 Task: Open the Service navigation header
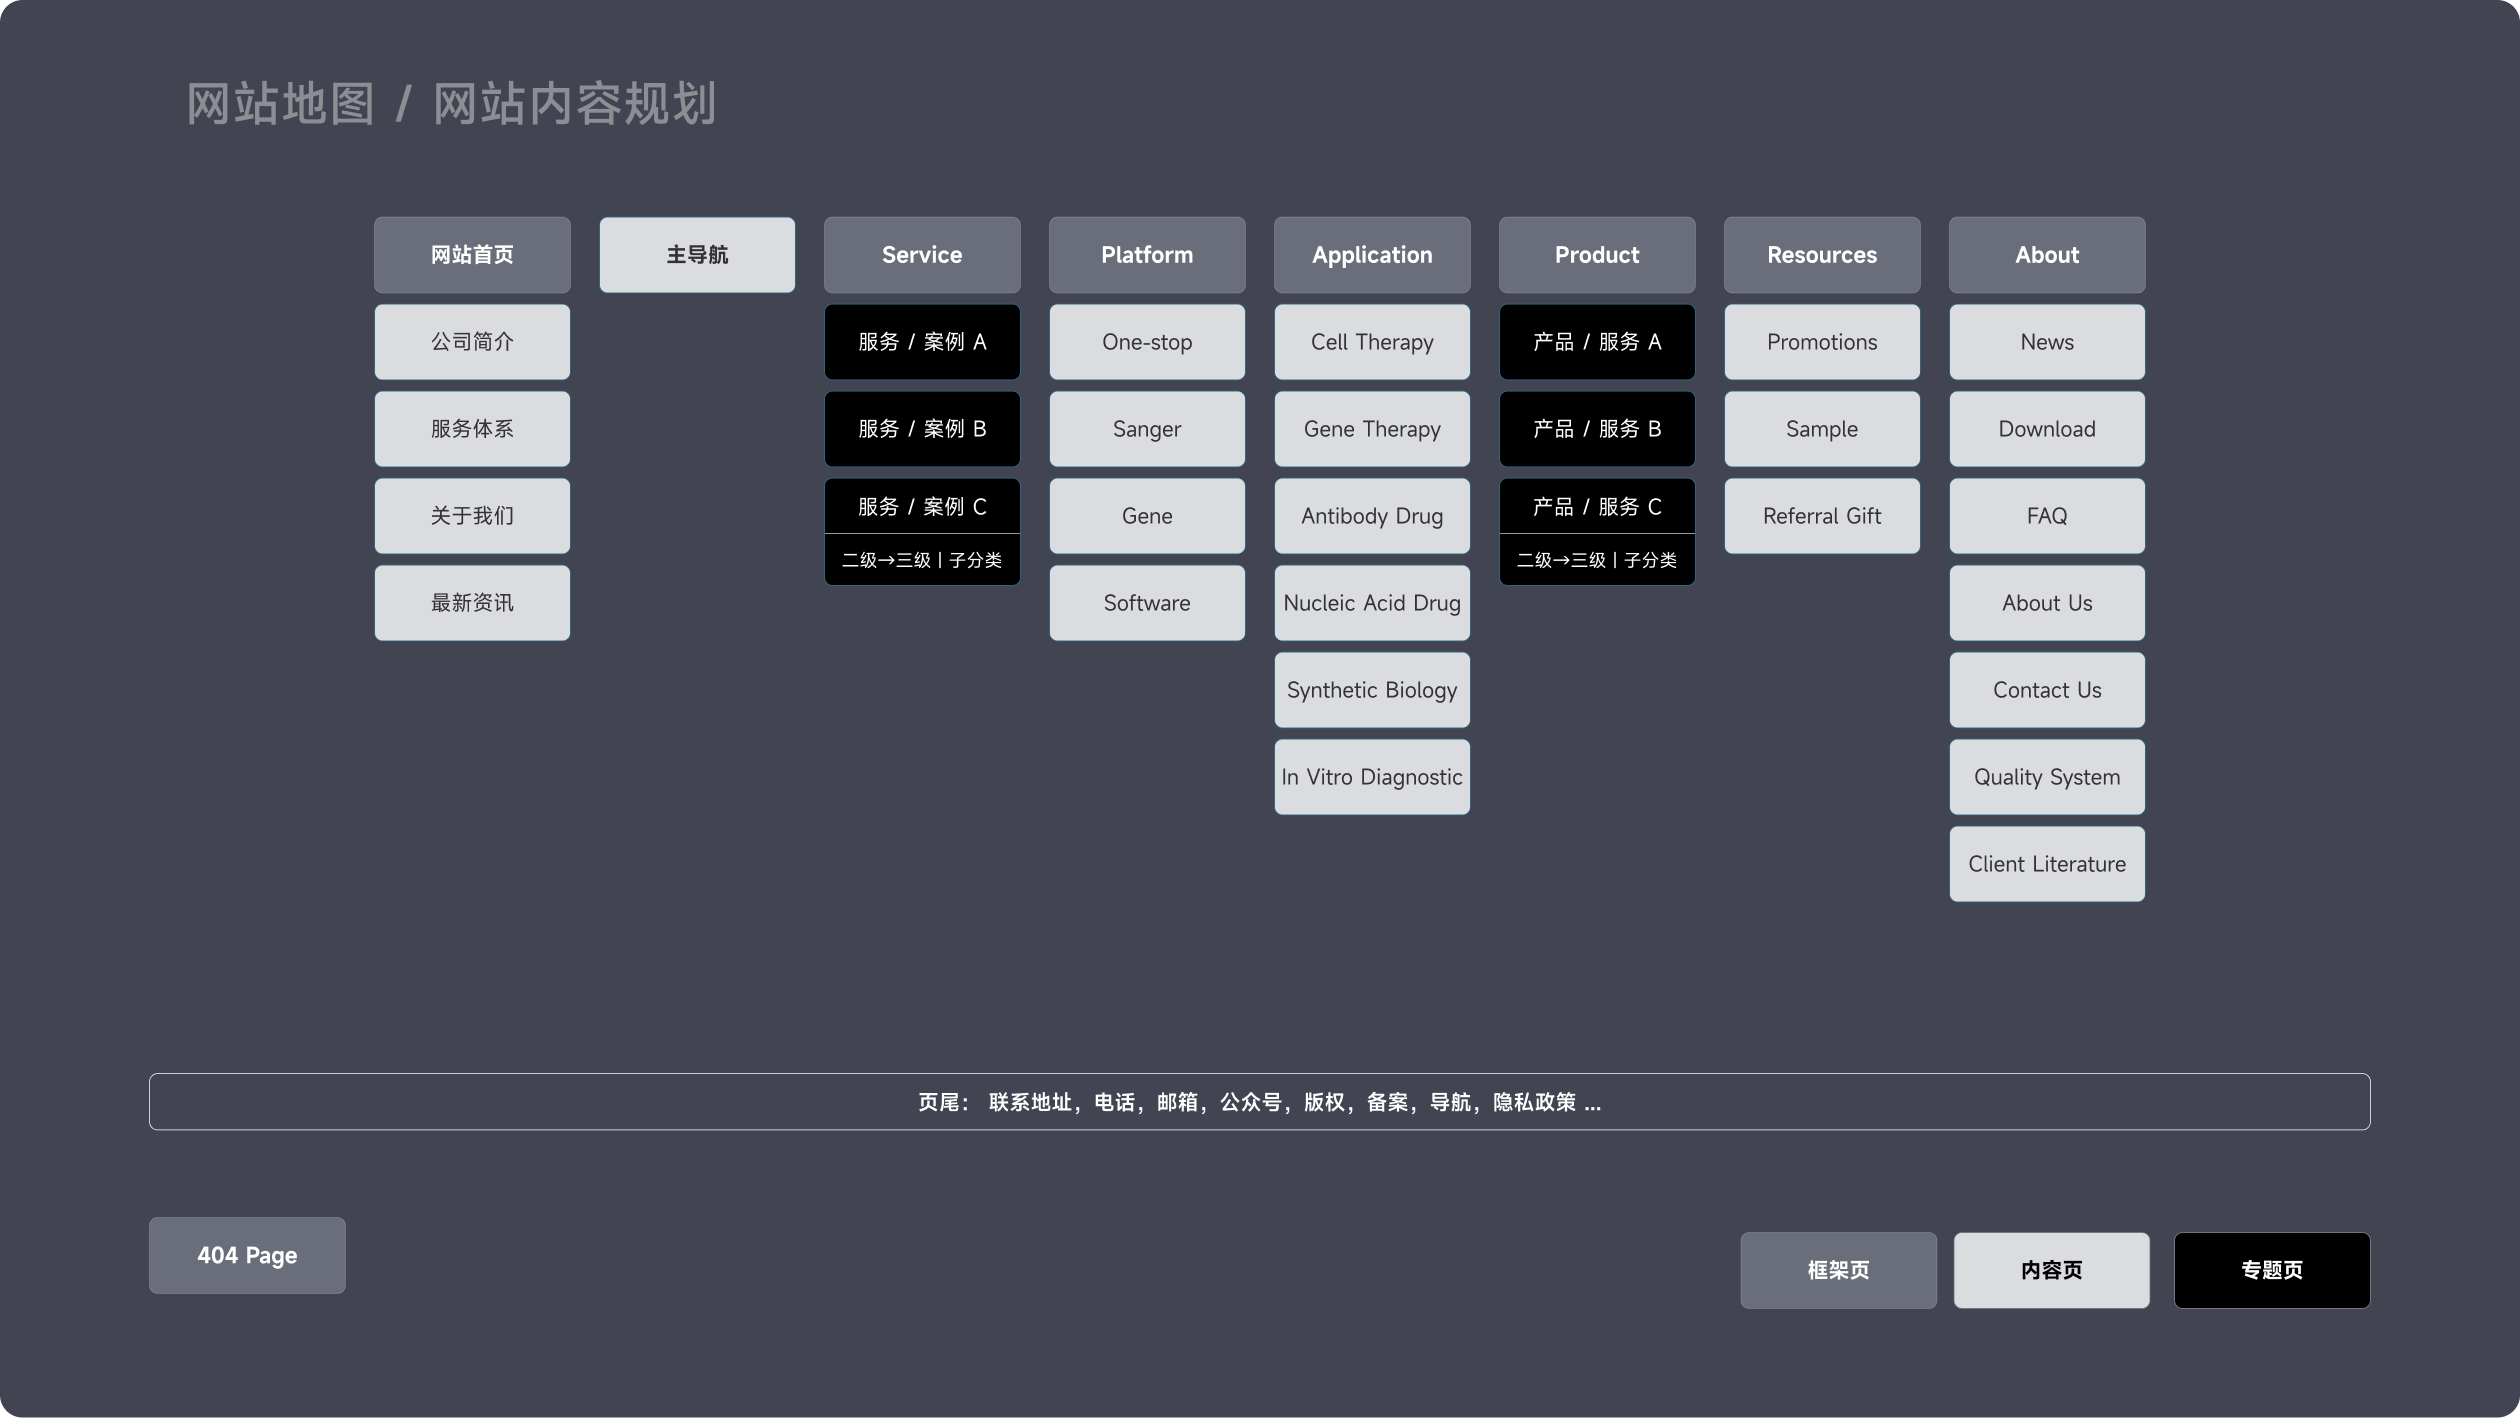pos(921,255)
